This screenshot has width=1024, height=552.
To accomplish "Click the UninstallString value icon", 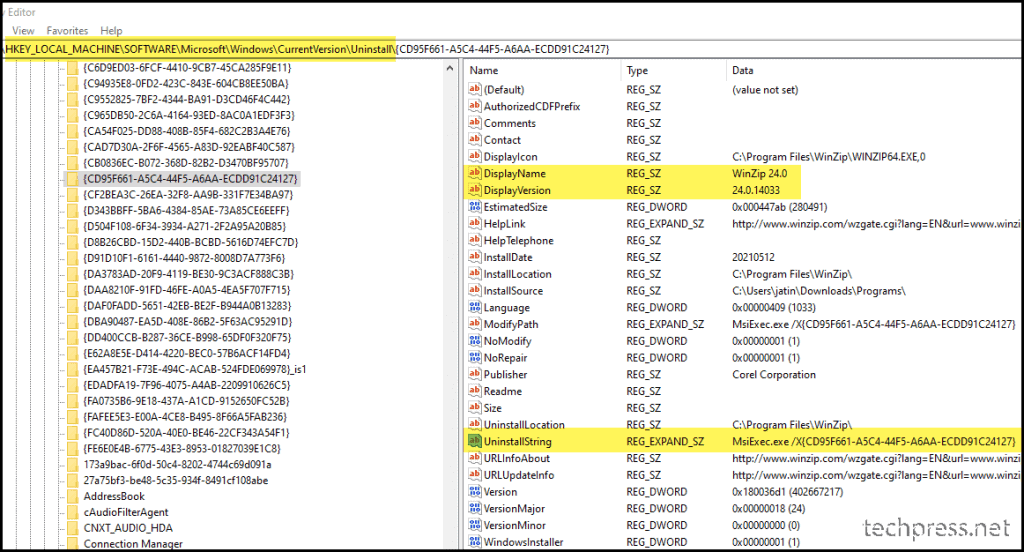I will click(x=475, y=441).
